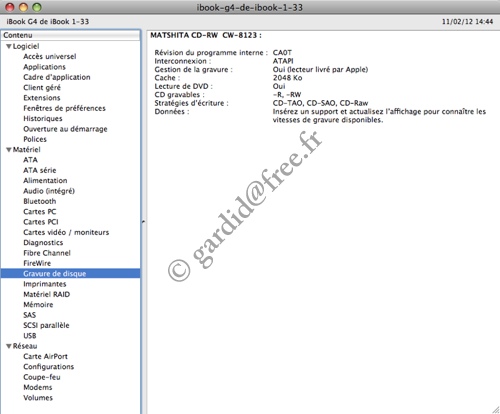Select Cartes vidéo / moniteurs
The height and width of the screenshot is (414, 500).
point(66,232)
